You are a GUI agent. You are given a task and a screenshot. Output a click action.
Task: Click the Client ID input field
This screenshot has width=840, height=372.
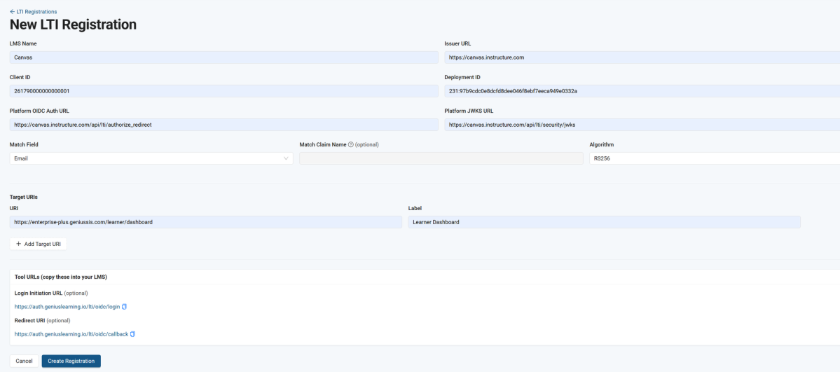coord(224,91)
